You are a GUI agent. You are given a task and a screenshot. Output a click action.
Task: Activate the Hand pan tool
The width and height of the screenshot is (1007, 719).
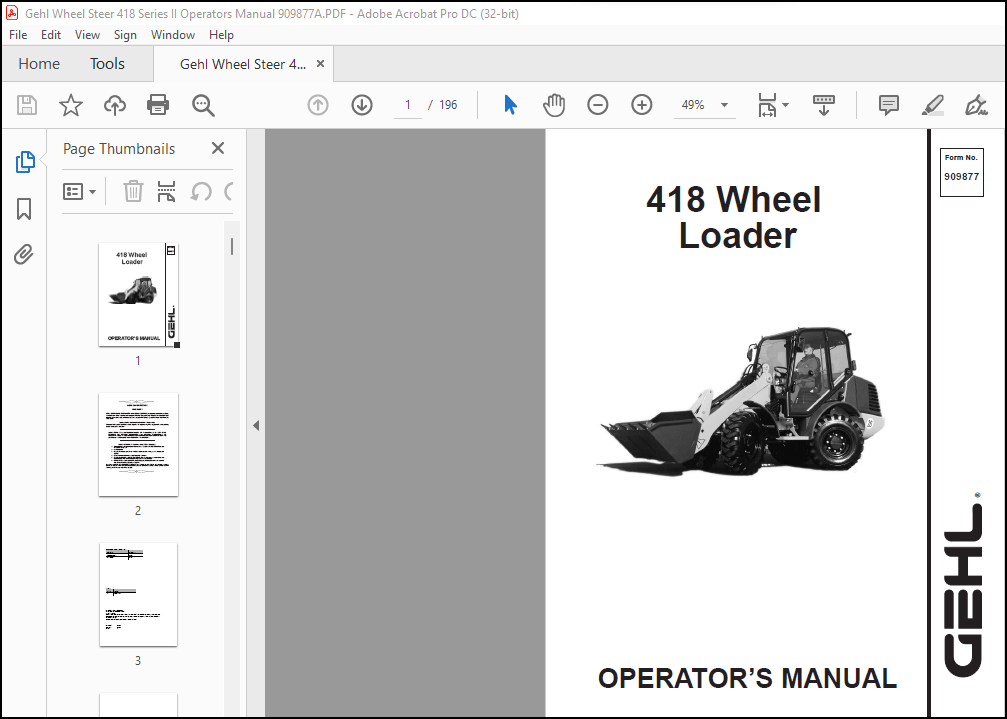point(554,105)
